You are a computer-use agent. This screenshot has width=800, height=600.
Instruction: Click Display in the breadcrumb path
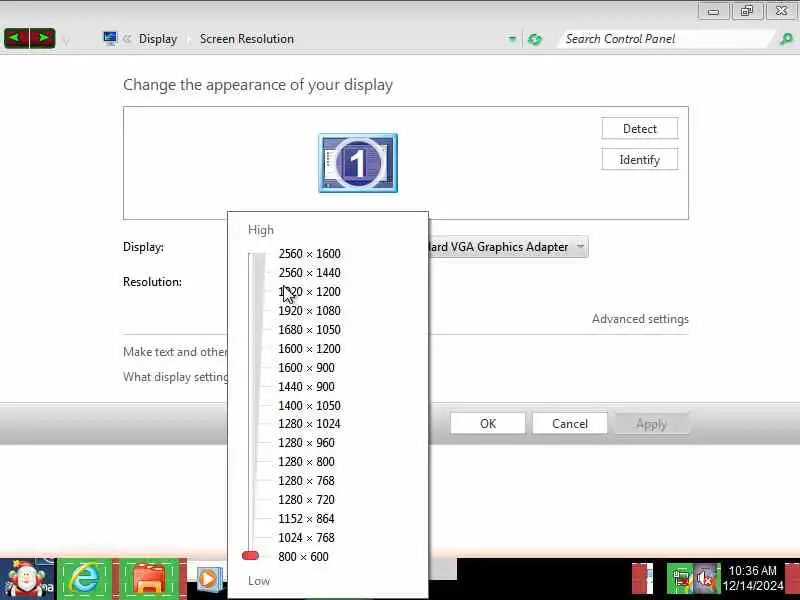(158, 39)
